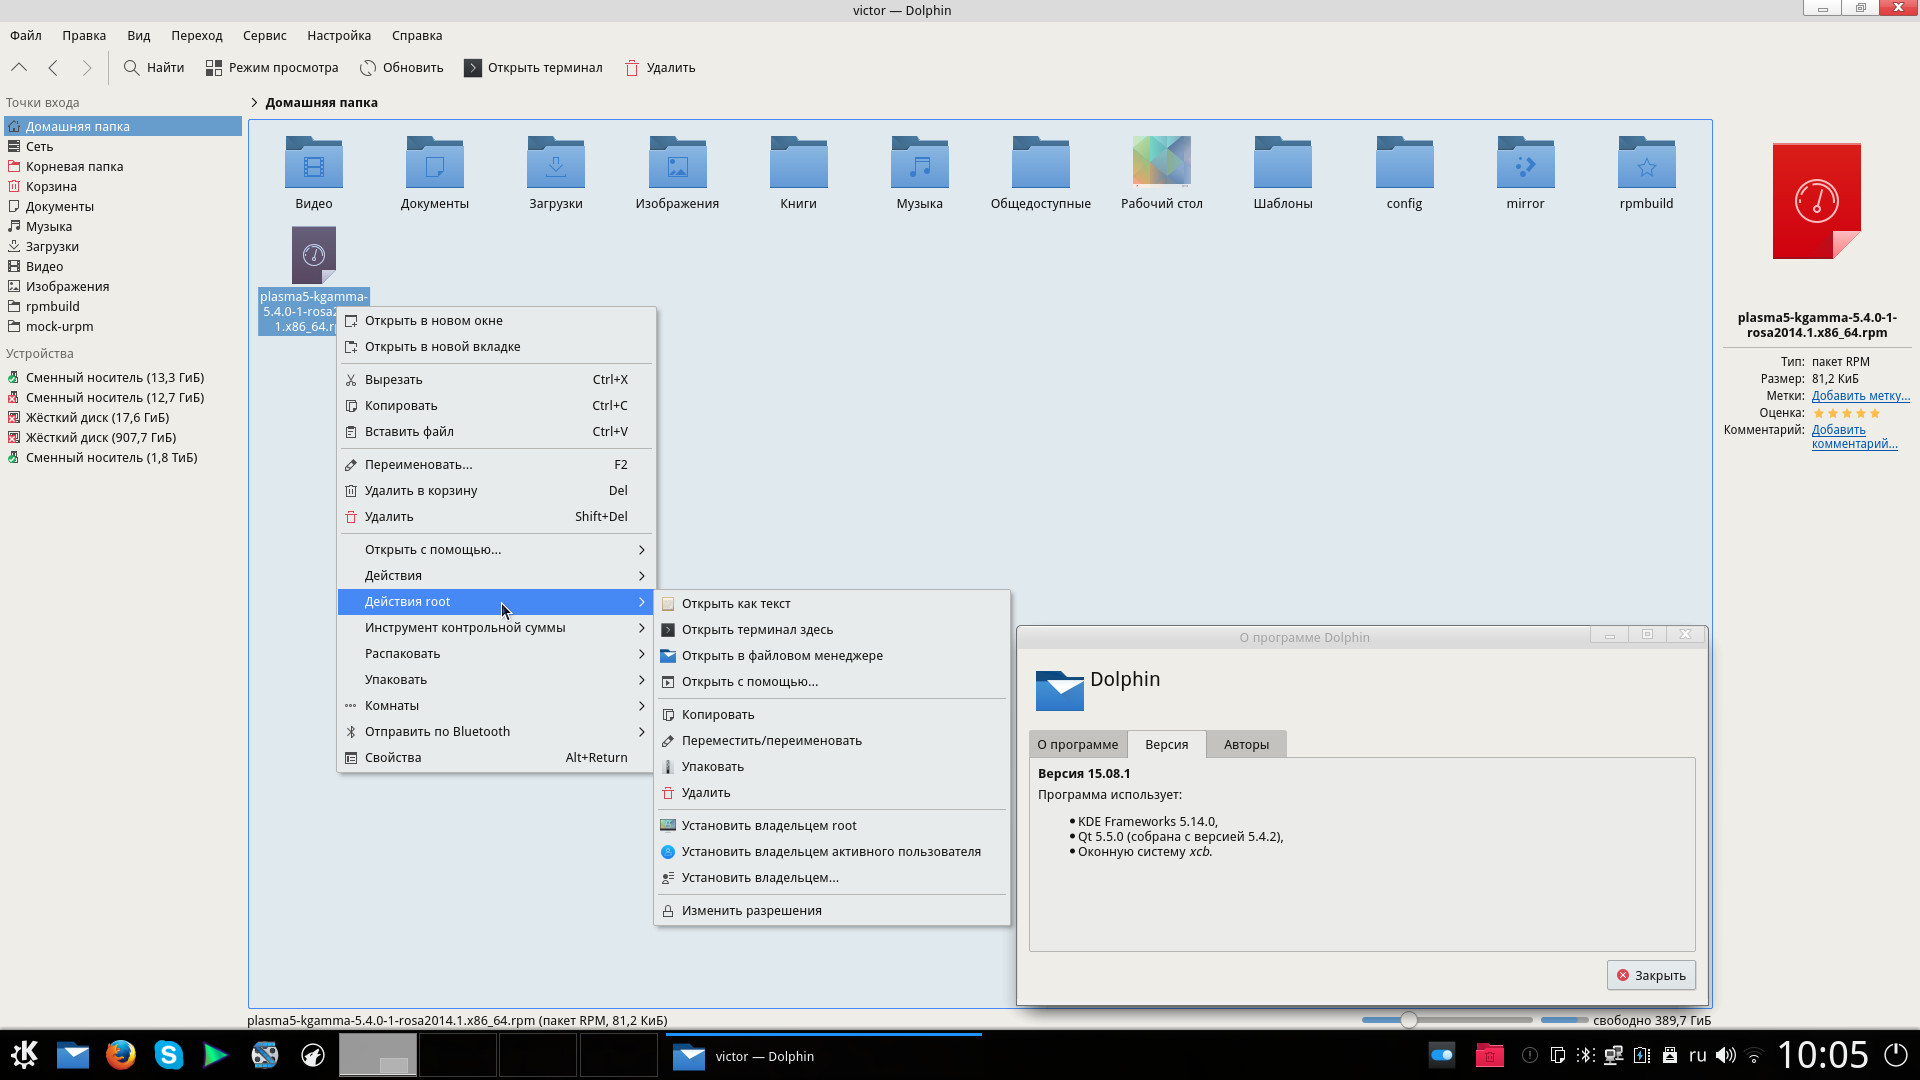Click the volume icon in system tray
1920x1080 pixels.
1725,1055
